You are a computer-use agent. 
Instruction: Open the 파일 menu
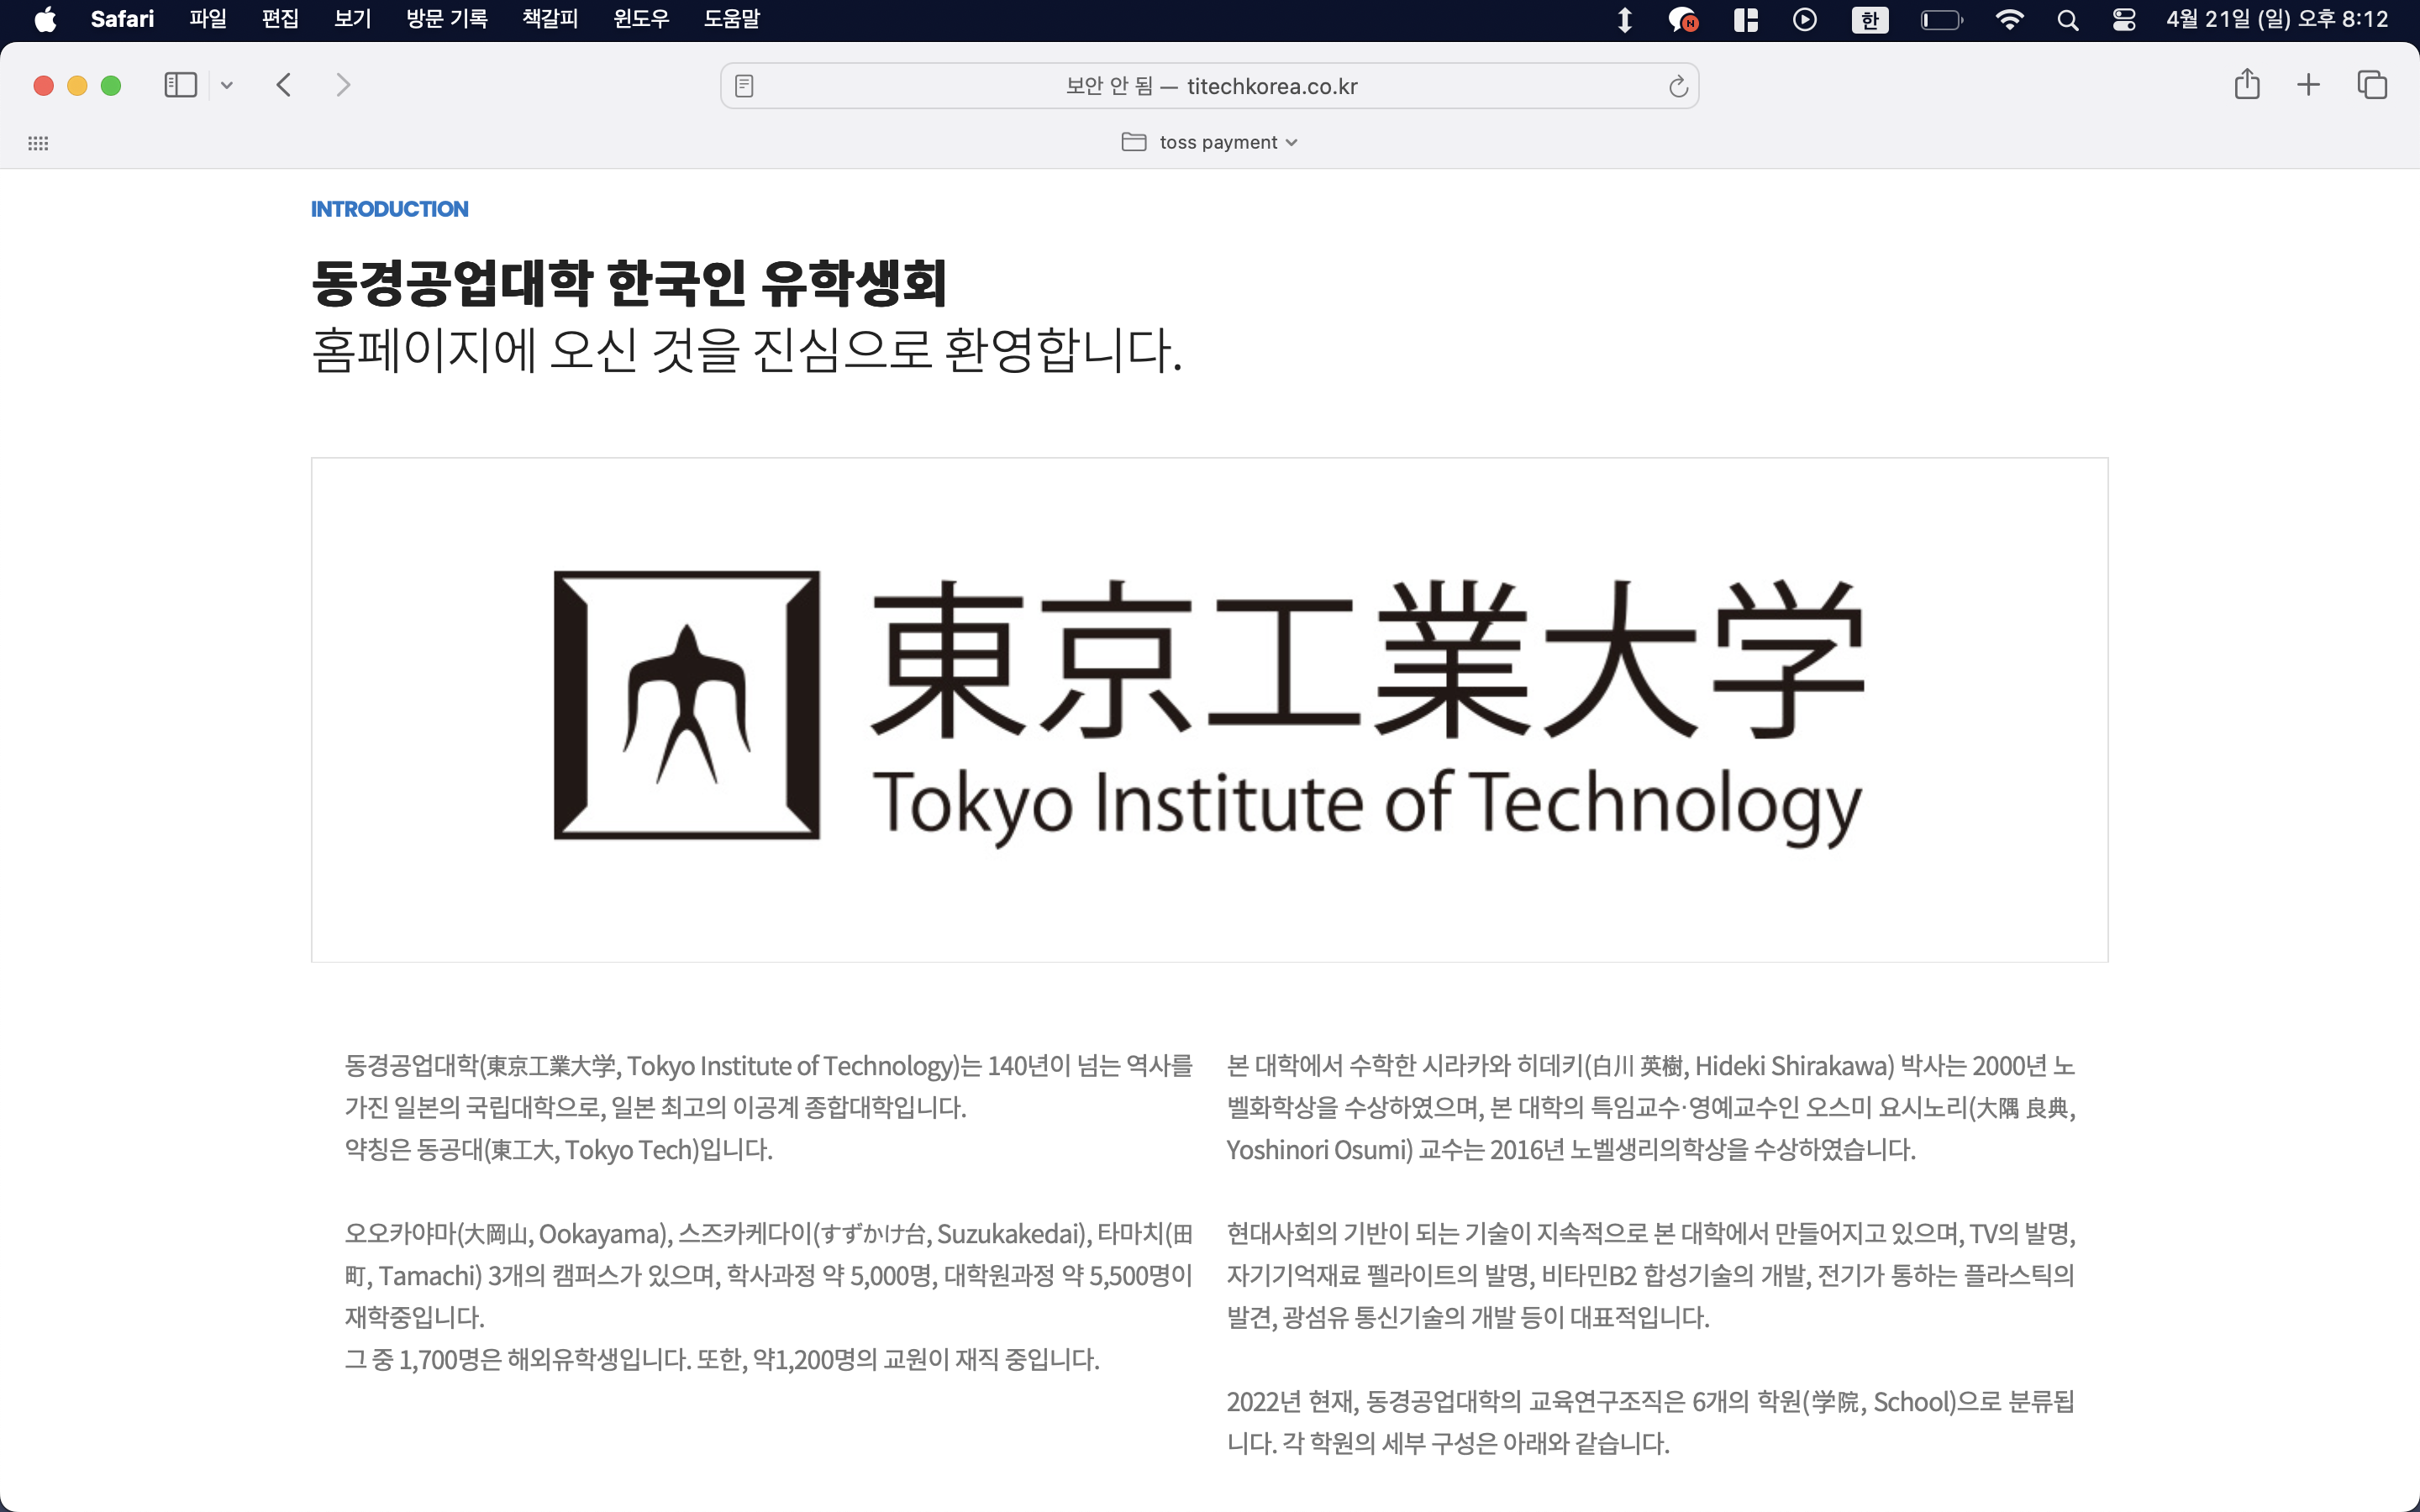coord(208,19)
